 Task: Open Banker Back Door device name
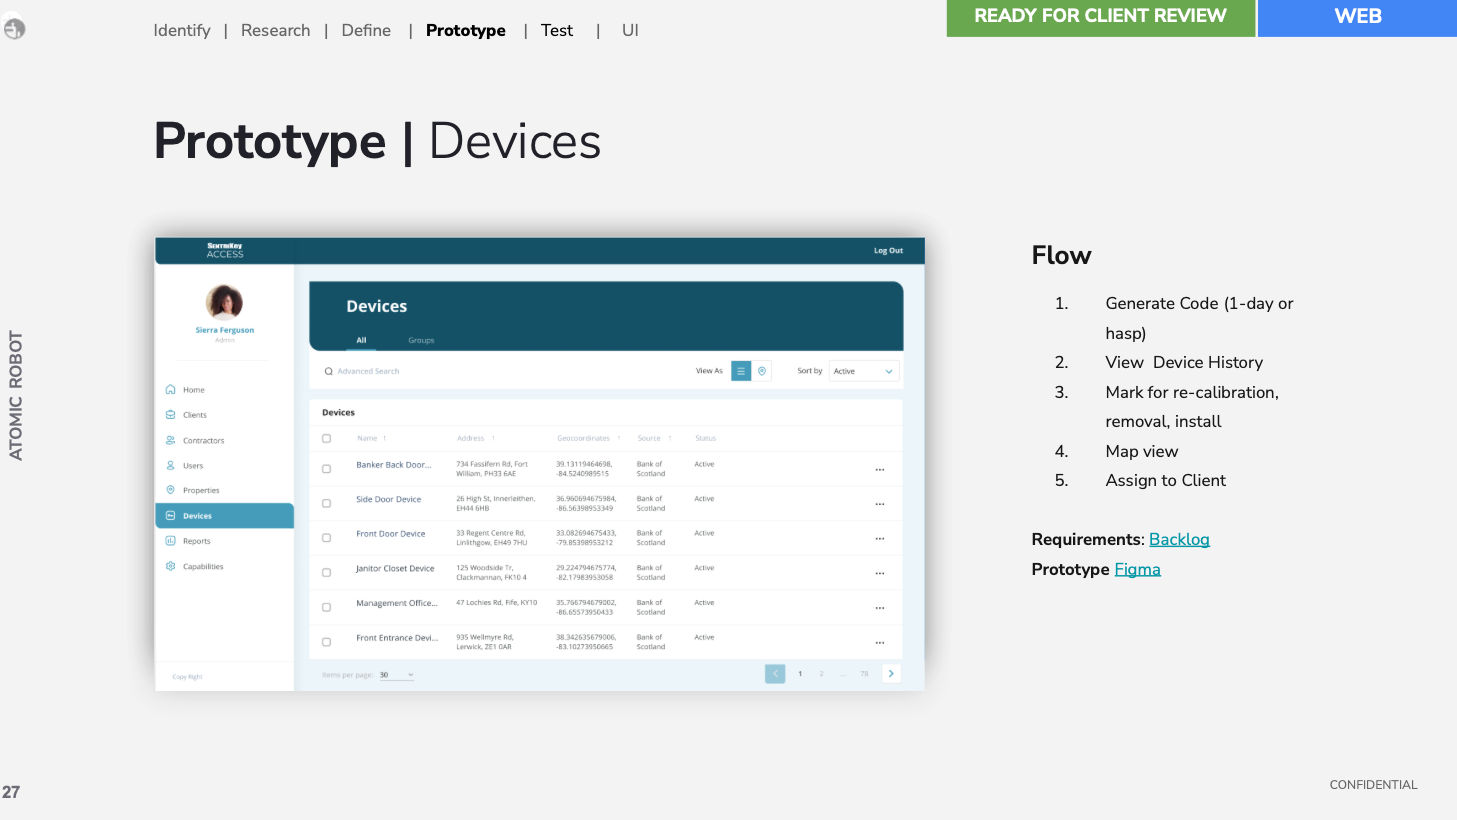click(x=394, y=465)
